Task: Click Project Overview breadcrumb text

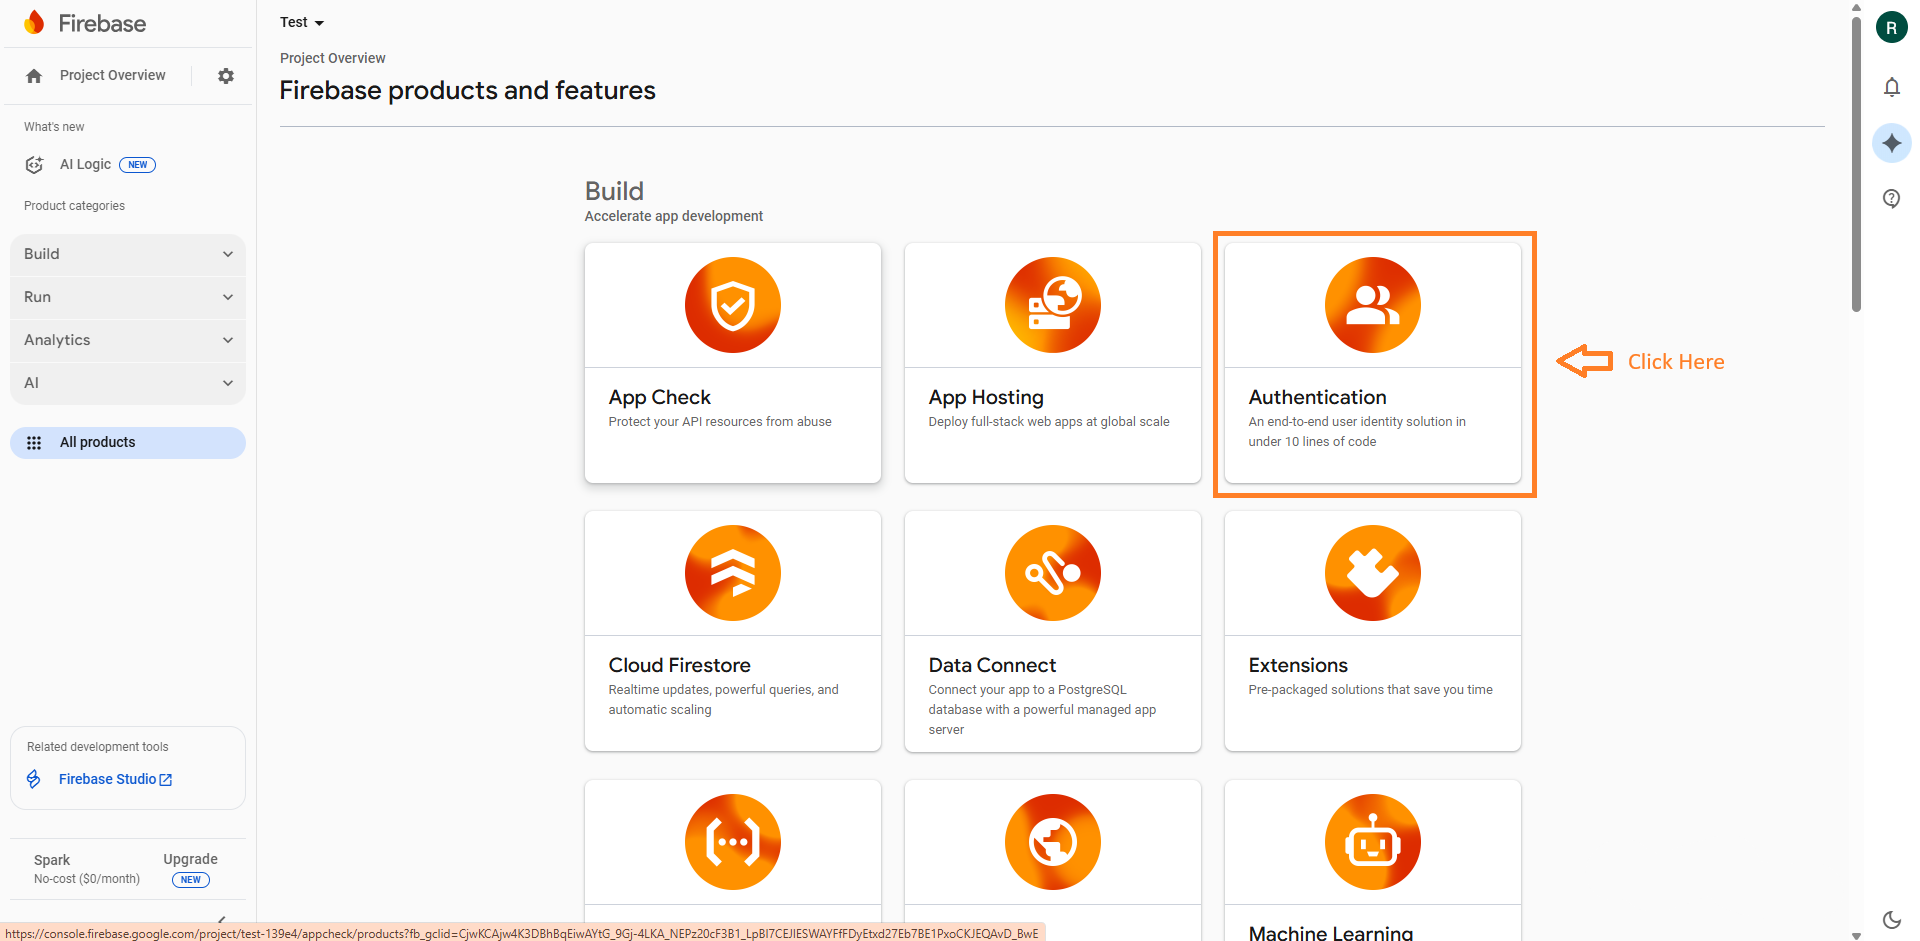Action: [332, 58]
